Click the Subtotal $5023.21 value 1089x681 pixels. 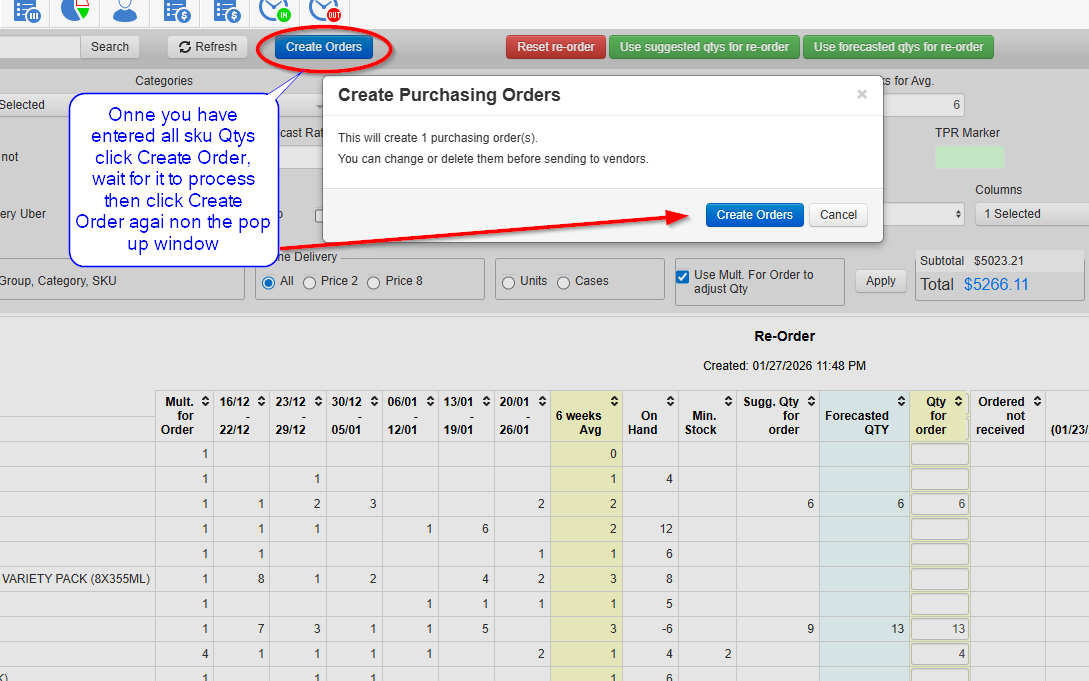[x=999, y=261]
